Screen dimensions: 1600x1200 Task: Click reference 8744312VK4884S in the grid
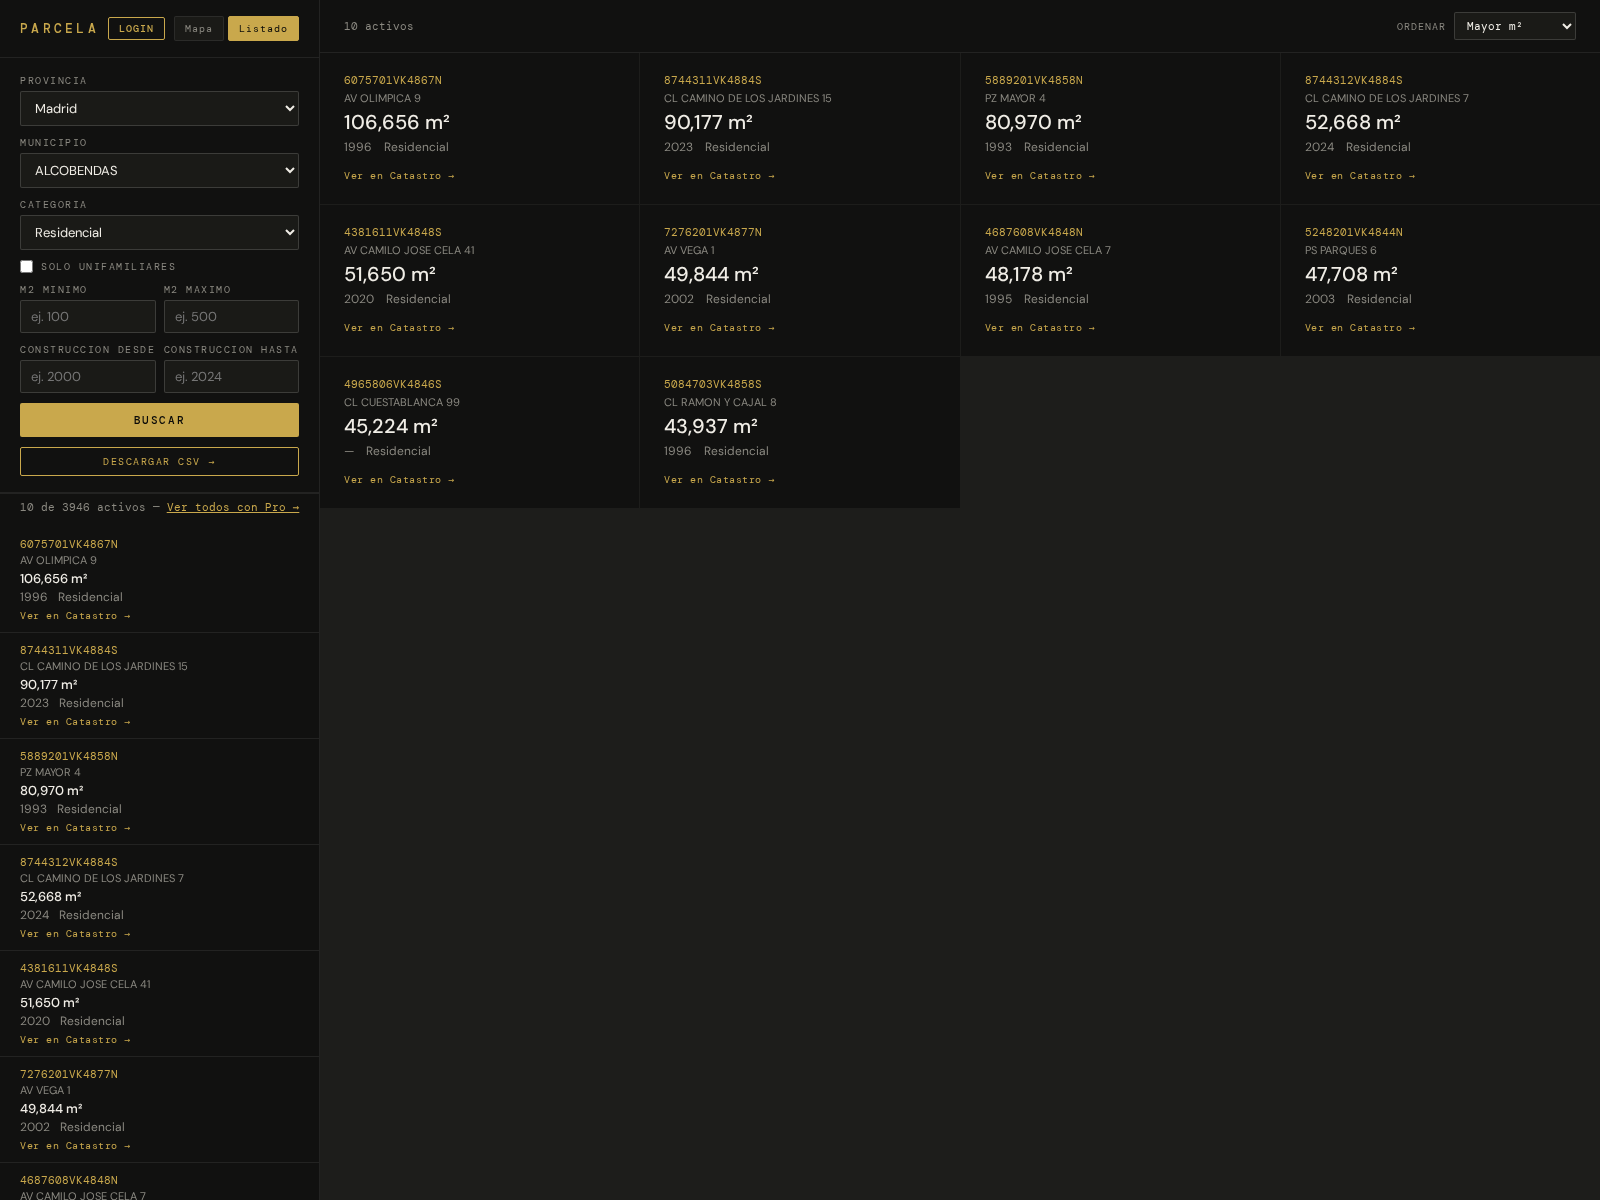[1354, 80]
